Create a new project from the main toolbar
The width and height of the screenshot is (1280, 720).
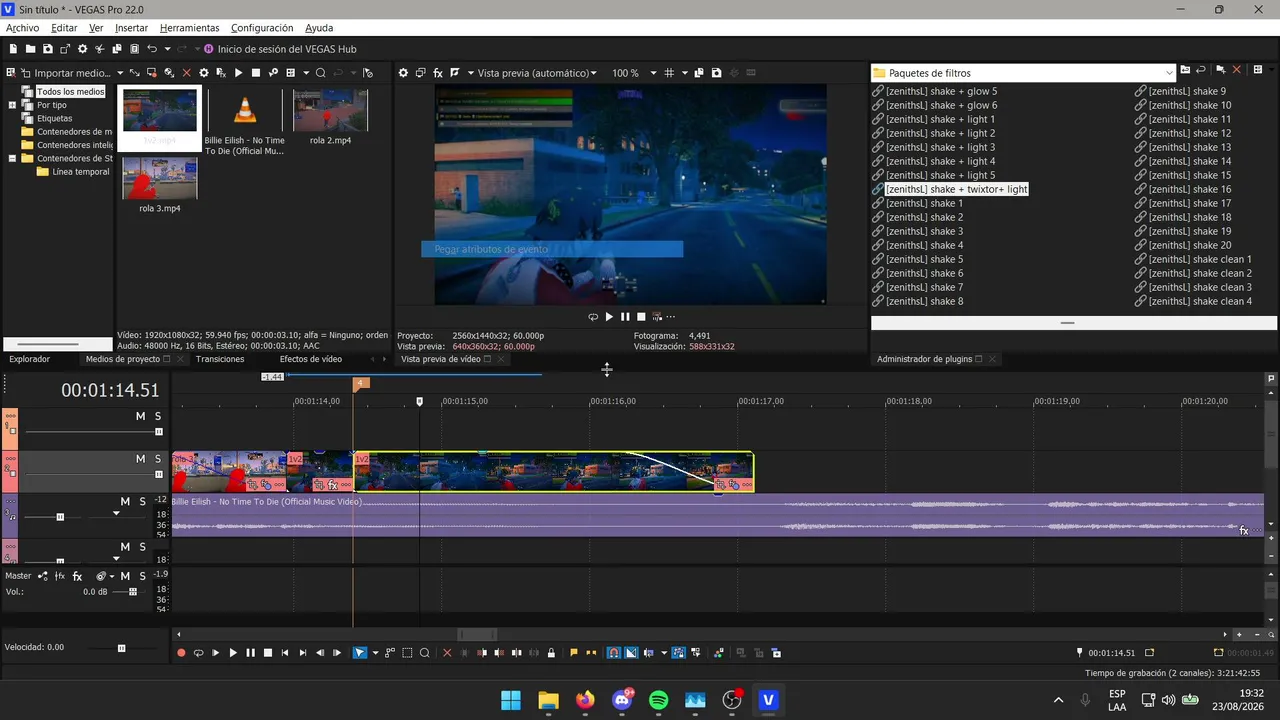pos(14,49)
